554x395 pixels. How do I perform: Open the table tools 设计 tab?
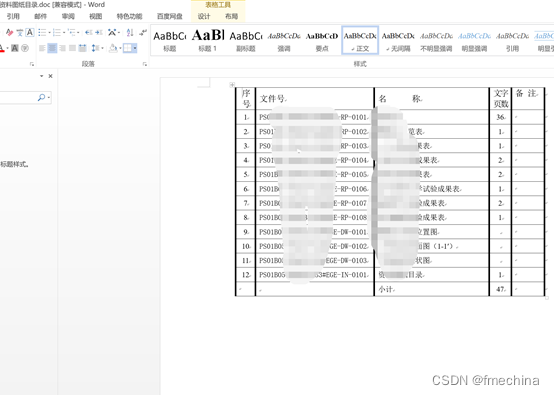tap(204, 16)
